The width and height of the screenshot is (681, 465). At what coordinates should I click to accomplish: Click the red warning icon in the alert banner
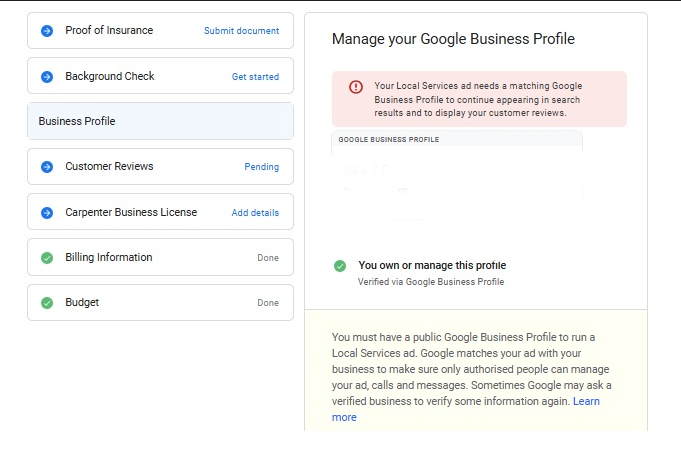[x=356, y=87]
